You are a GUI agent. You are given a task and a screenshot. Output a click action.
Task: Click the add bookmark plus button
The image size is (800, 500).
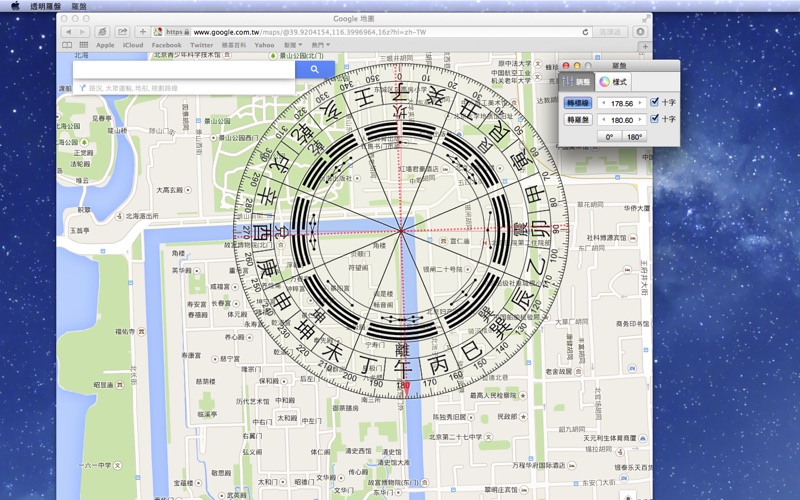point(143,32)
